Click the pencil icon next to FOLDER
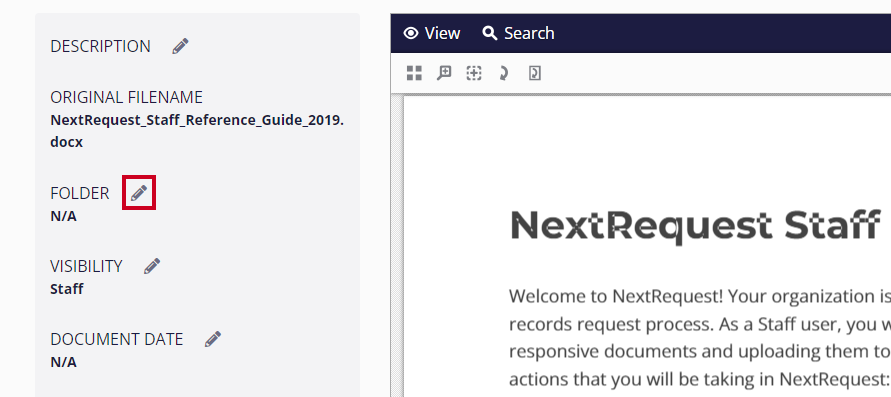 click(139, 193)
